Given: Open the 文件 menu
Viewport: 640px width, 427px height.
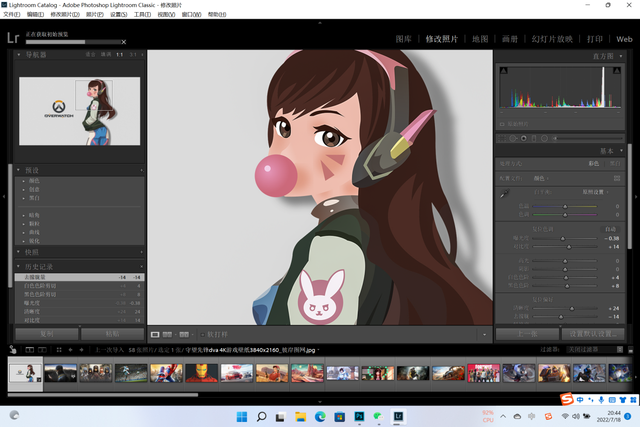Looking at the screenshot, I should 11,14.
